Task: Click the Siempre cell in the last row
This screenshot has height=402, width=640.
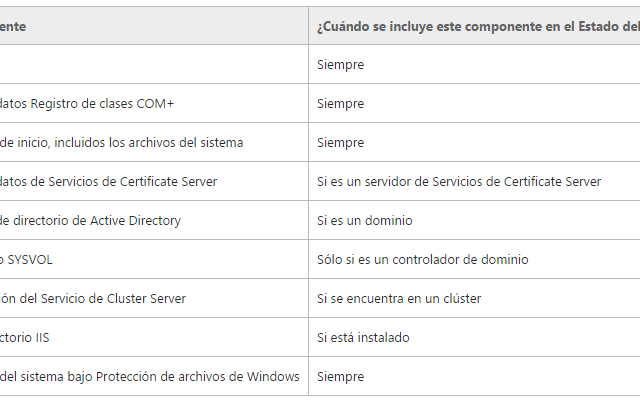Action: tap(474, 376)
